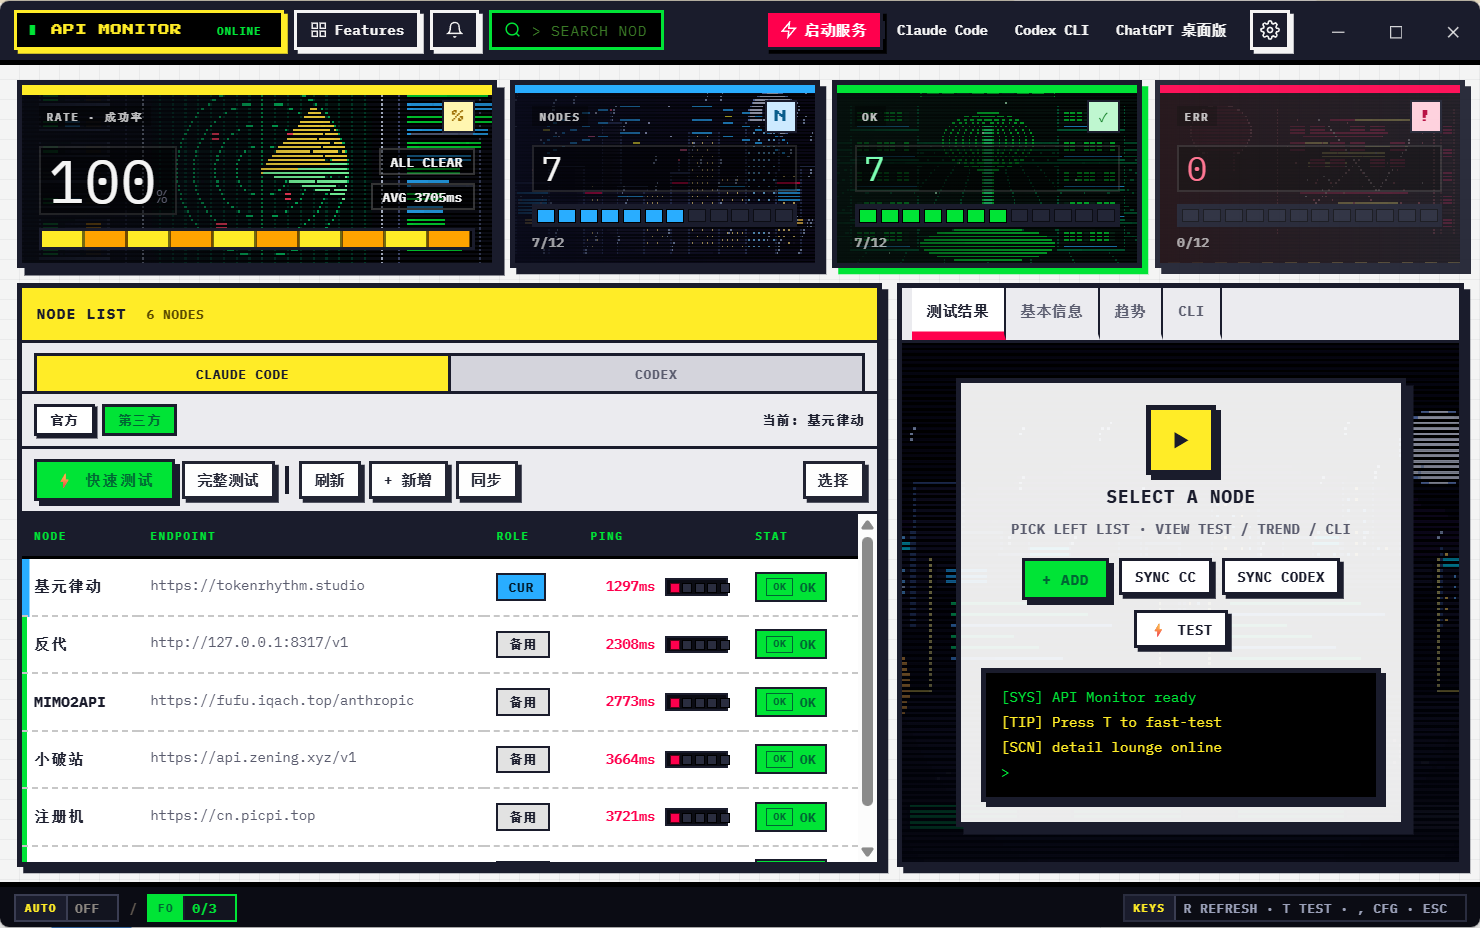Select the MIMO2API node row
This screenshot has width=1480, height=928.
[x=440, y=702]
